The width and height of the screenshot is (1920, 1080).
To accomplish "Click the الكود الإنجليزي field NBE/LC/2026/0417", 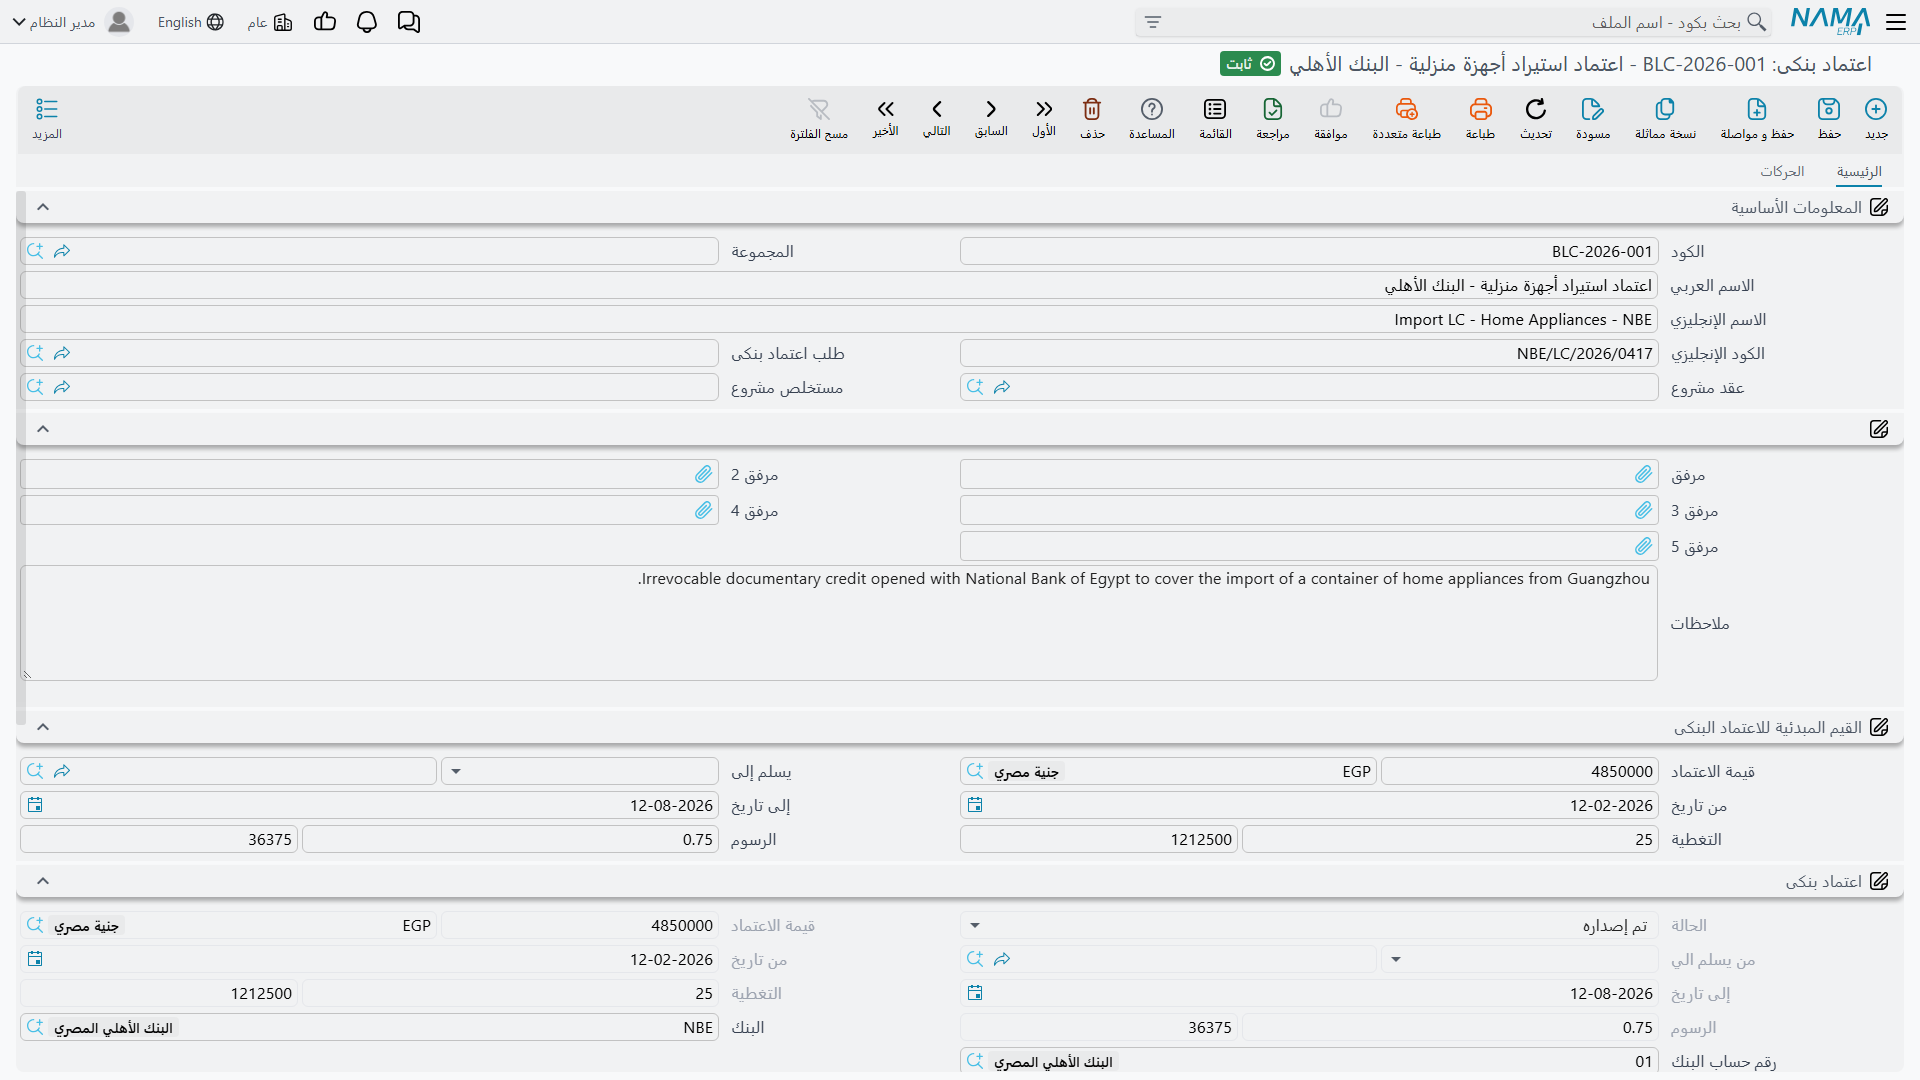I will point(1309,353).
